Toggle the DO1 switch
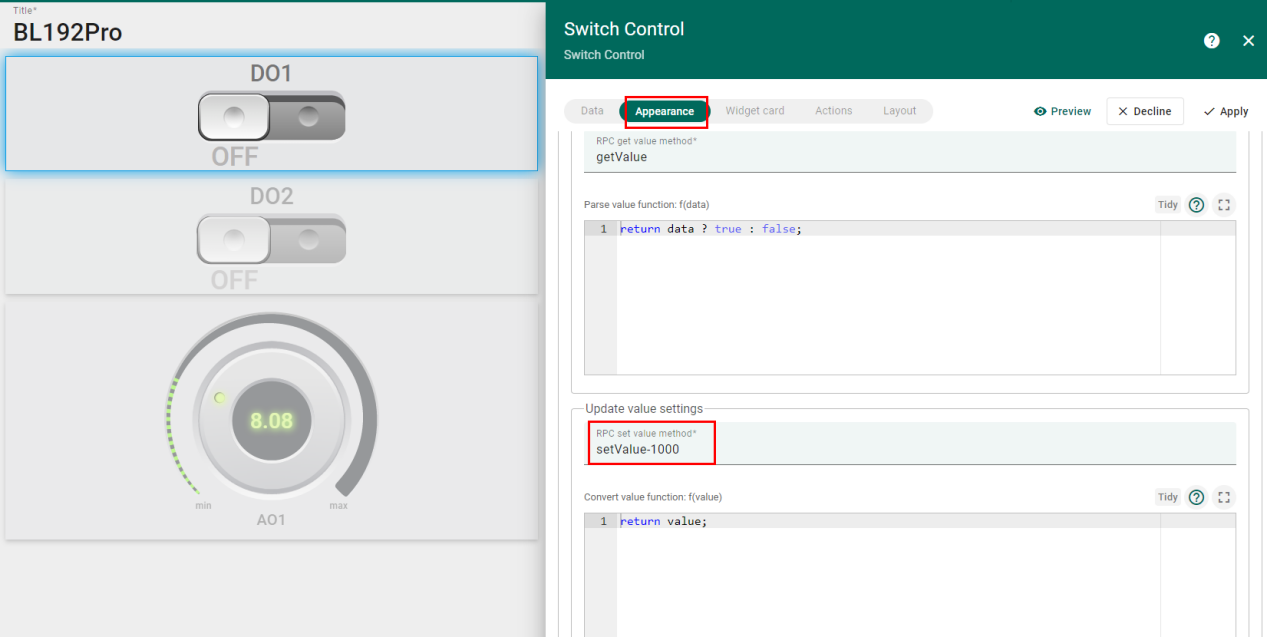 (x=271, y=117)
